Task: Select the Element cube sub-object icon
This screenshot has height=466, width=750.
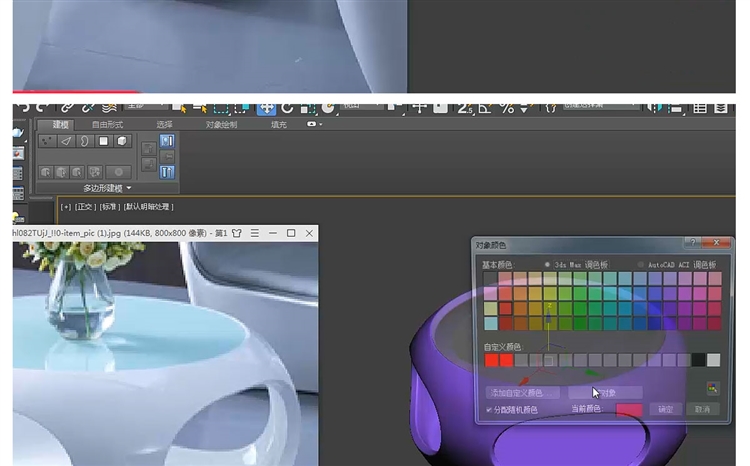Action: (122, 141)
